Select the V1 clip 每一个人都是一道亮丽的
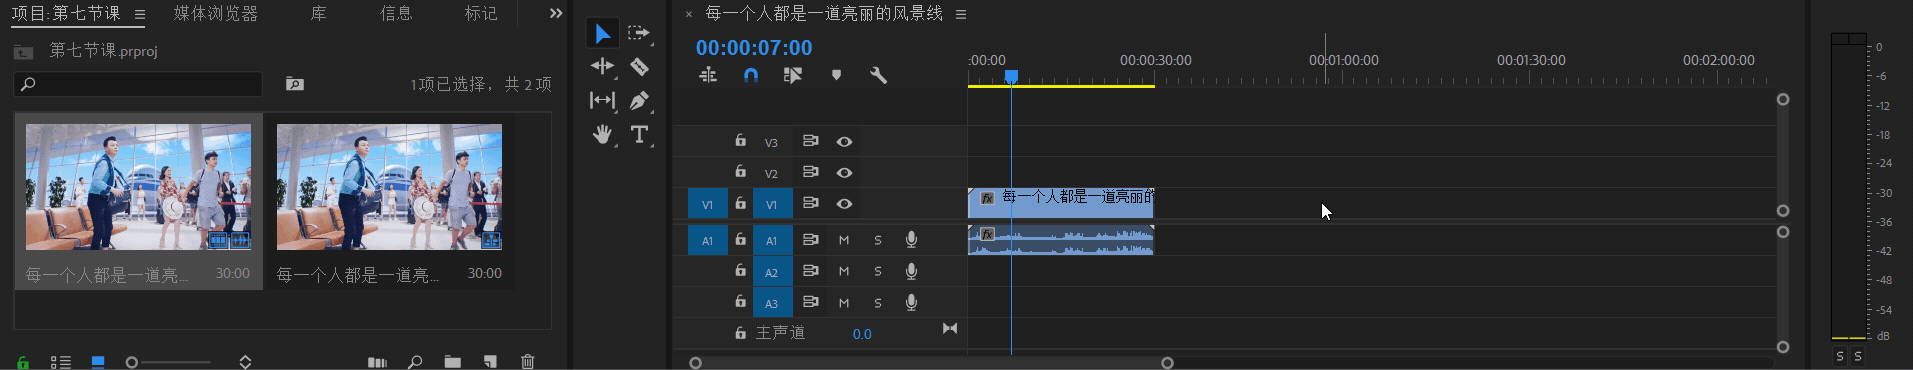The image size is (1913, 370). pyautogui.click(x=1061, y=203)
